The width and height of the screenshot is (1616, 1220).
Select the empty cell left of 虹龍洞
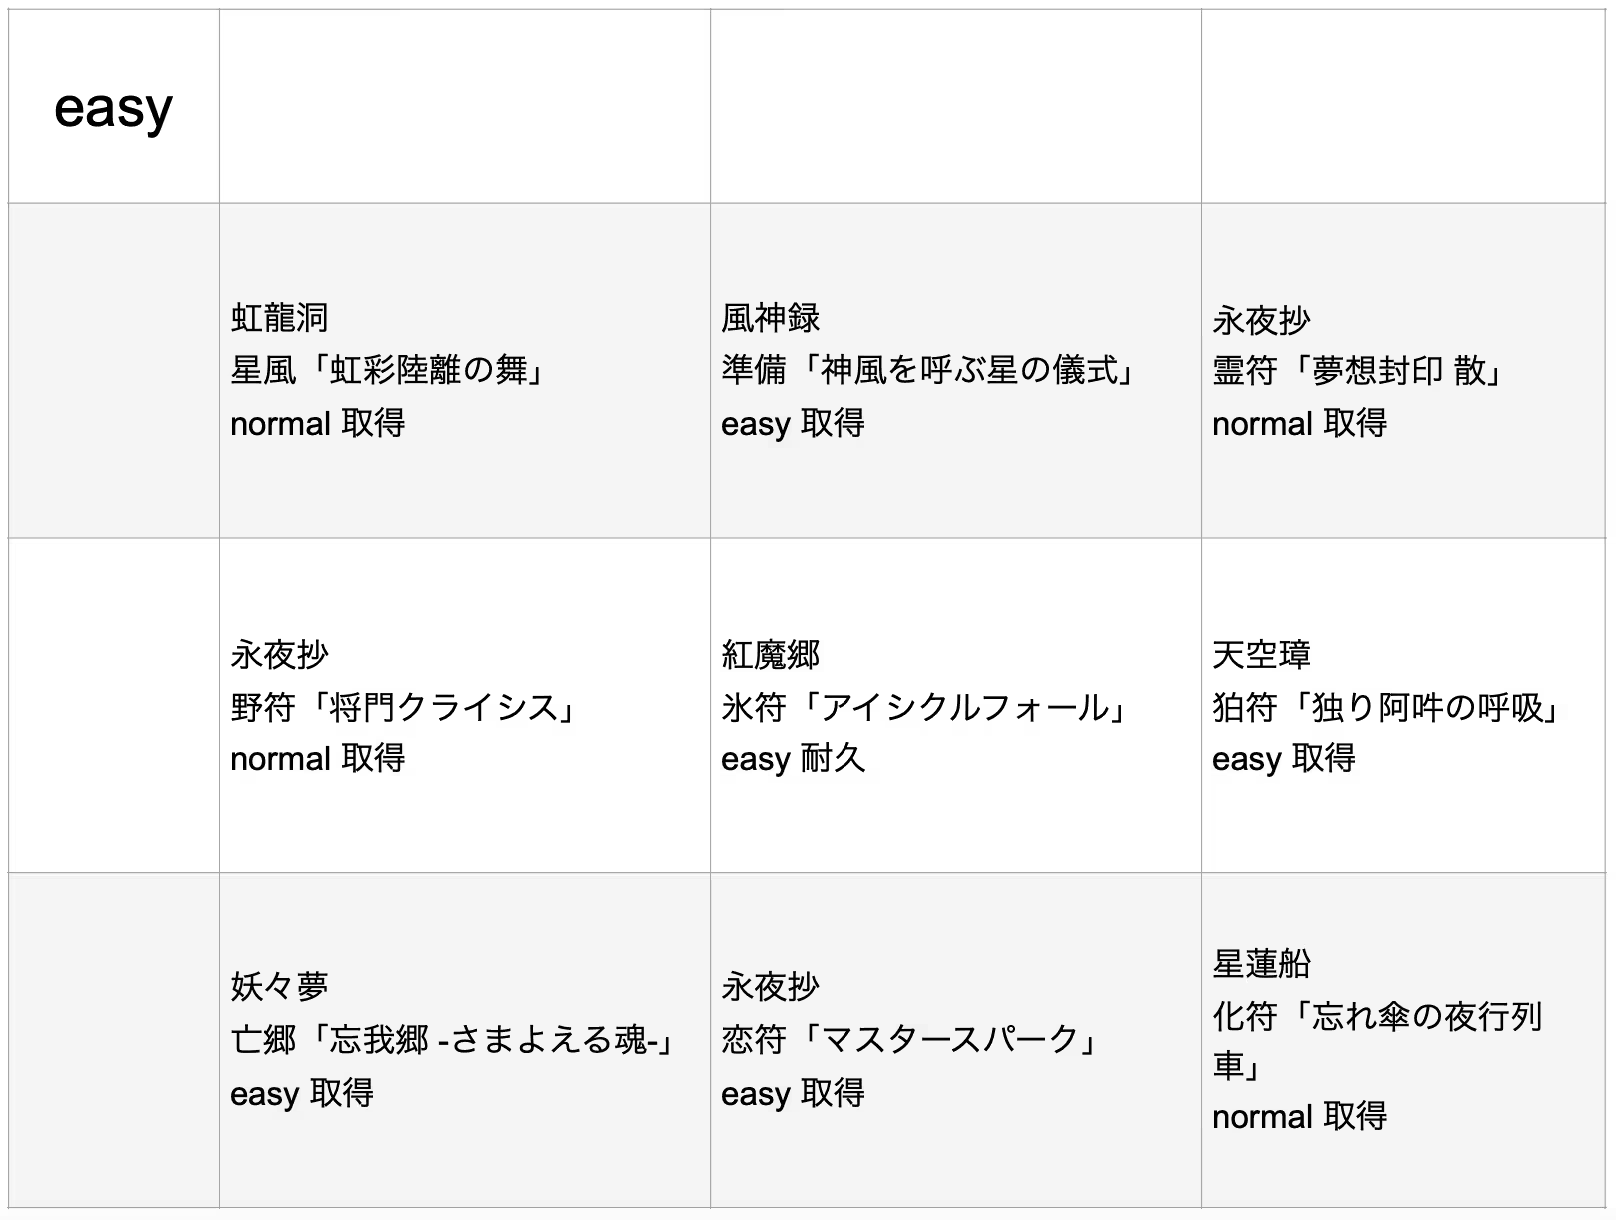click(x=114, y=371)
